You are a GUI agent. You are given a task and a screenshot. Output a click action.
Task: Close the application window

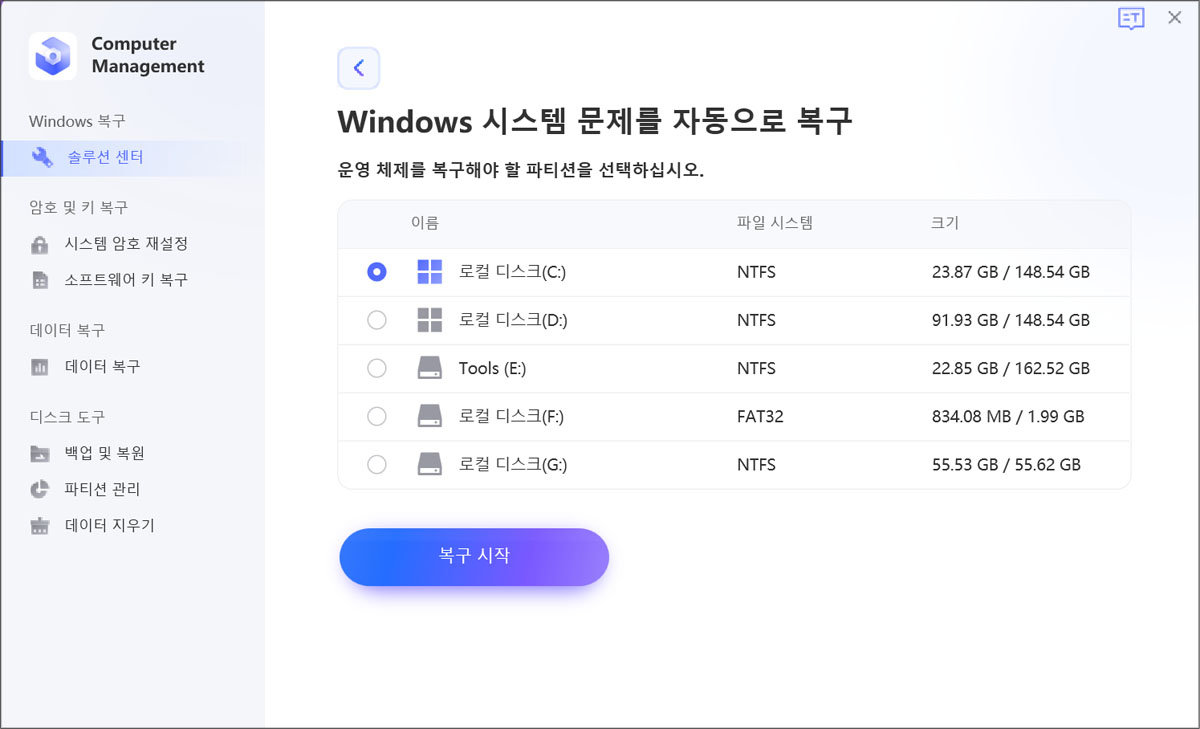(1174, 18)
